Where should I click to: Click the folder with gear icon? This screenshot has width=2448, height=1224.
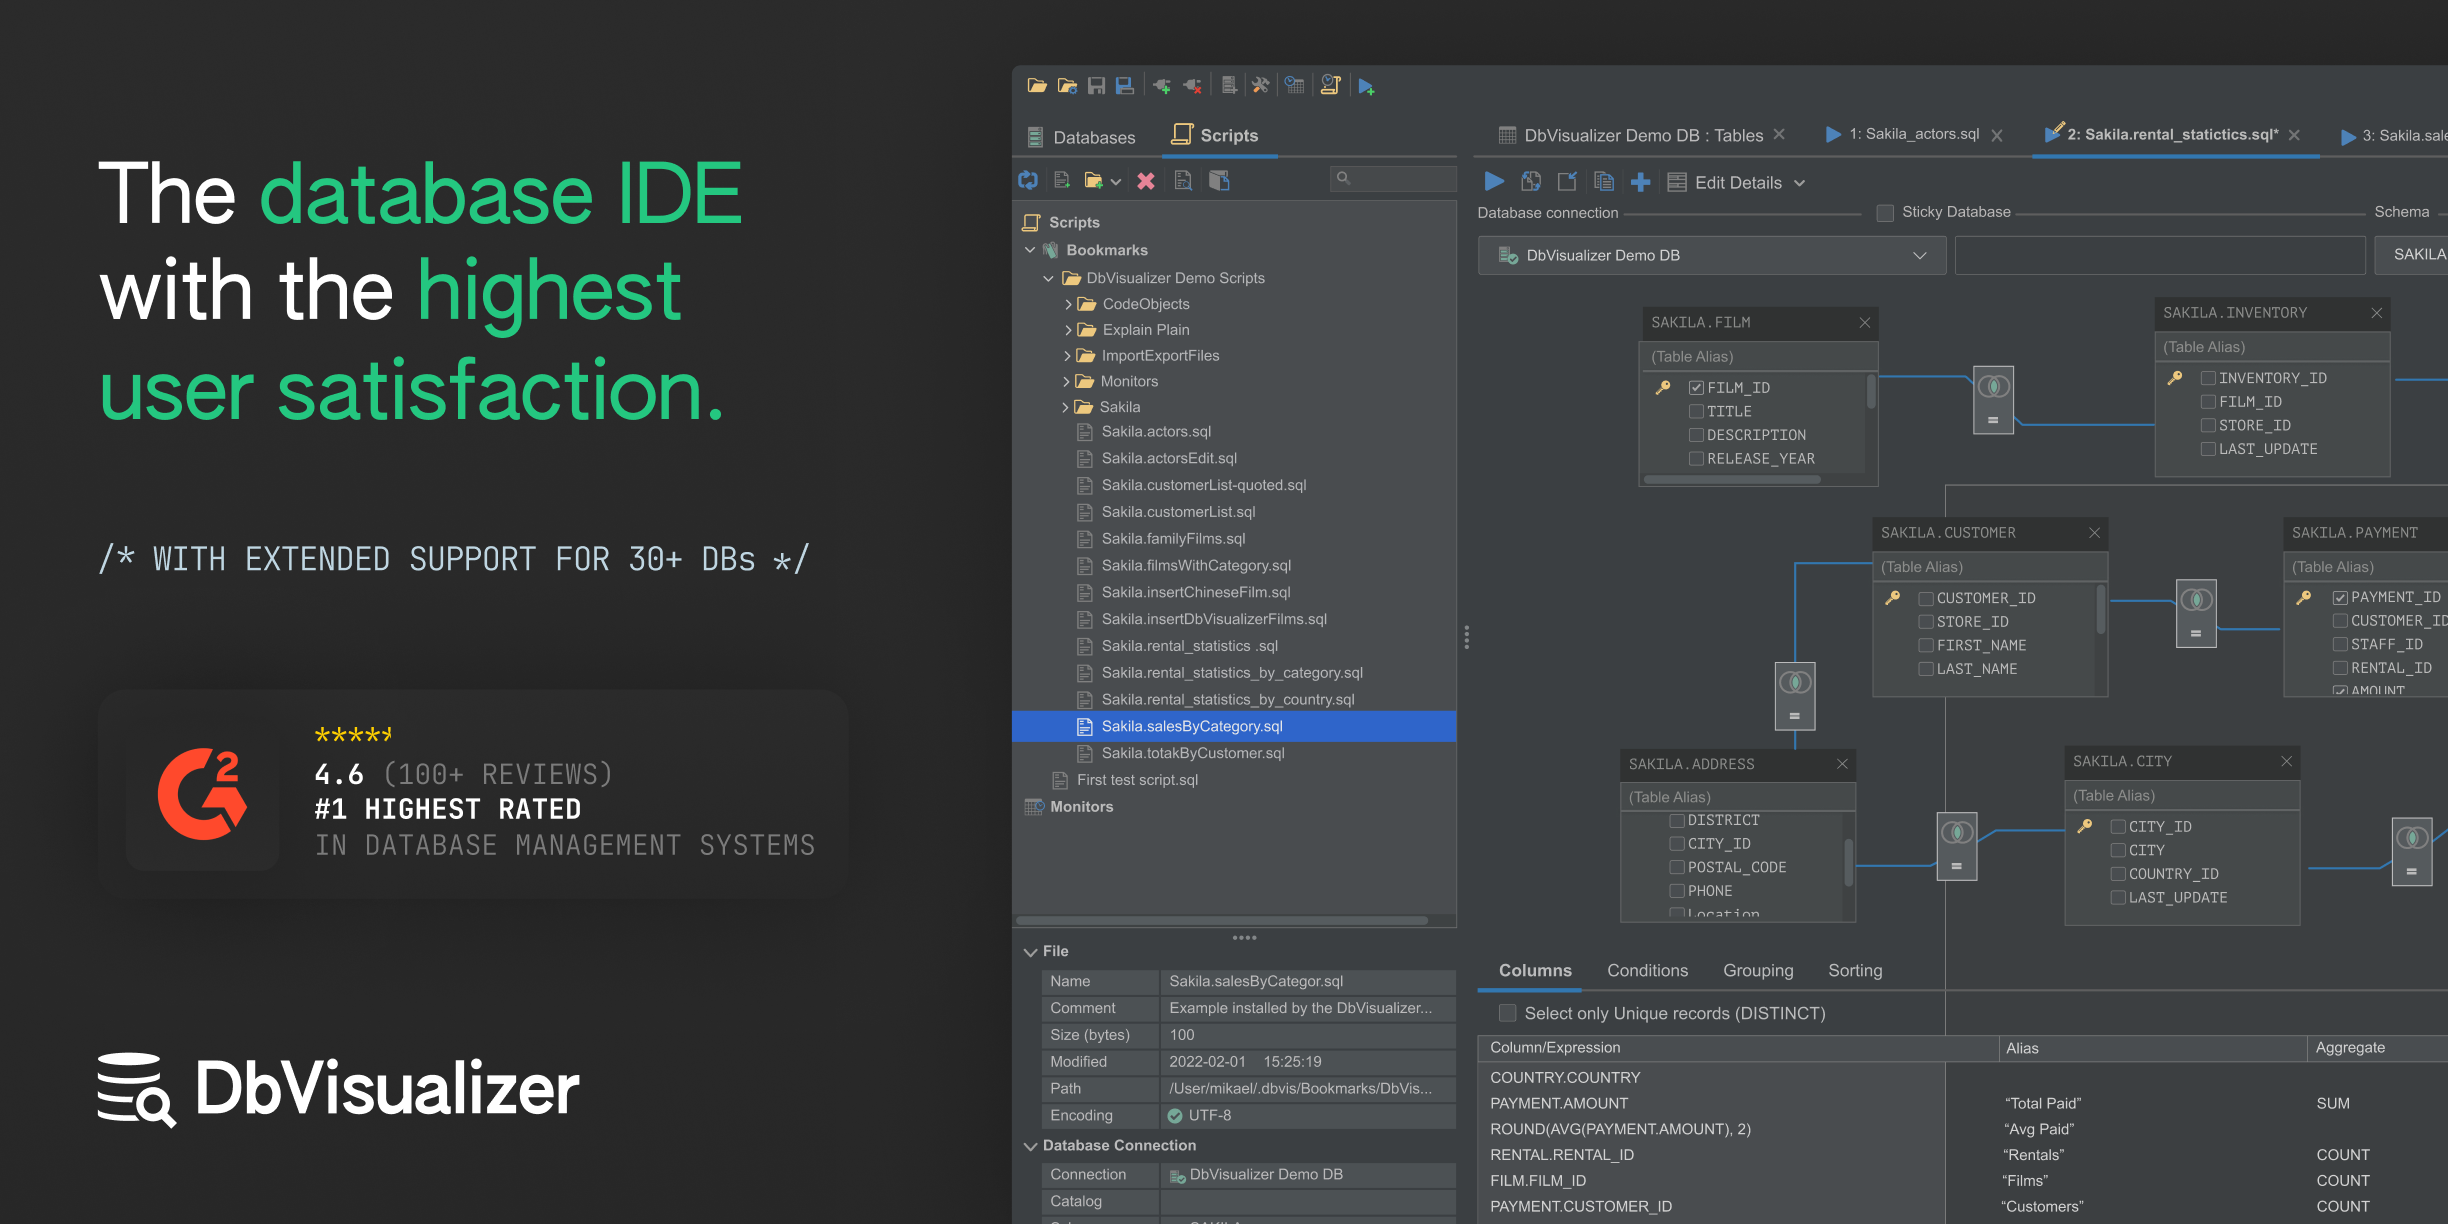1067,86
